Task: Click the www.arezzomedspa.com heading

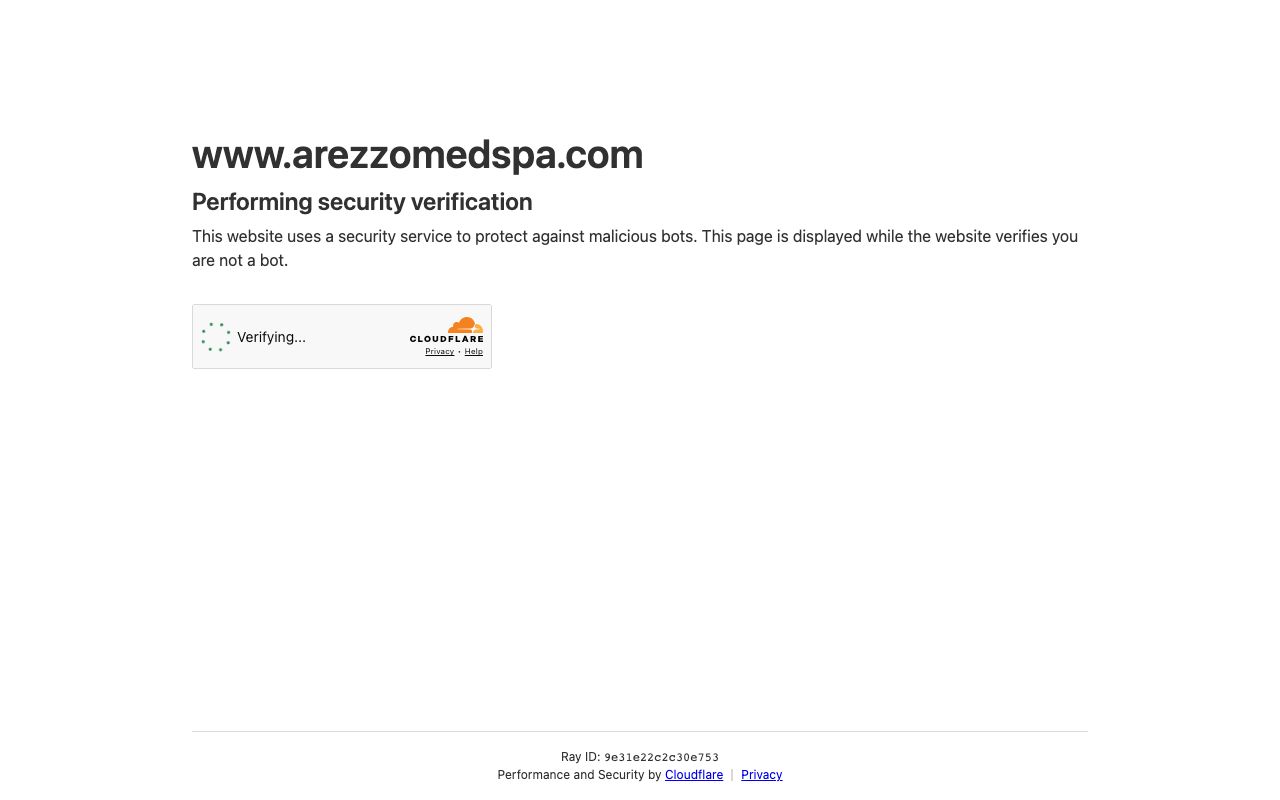Action: (x=417, y=154)
